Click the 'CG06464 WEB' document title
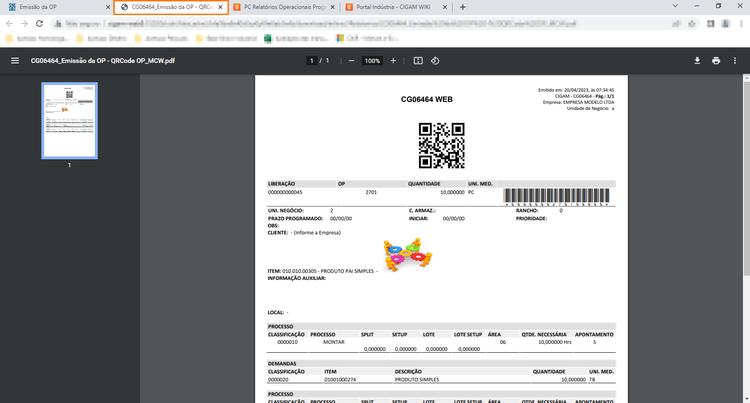Image resolution: width=750 pixels, height=403 pixels. click(427, 99)
